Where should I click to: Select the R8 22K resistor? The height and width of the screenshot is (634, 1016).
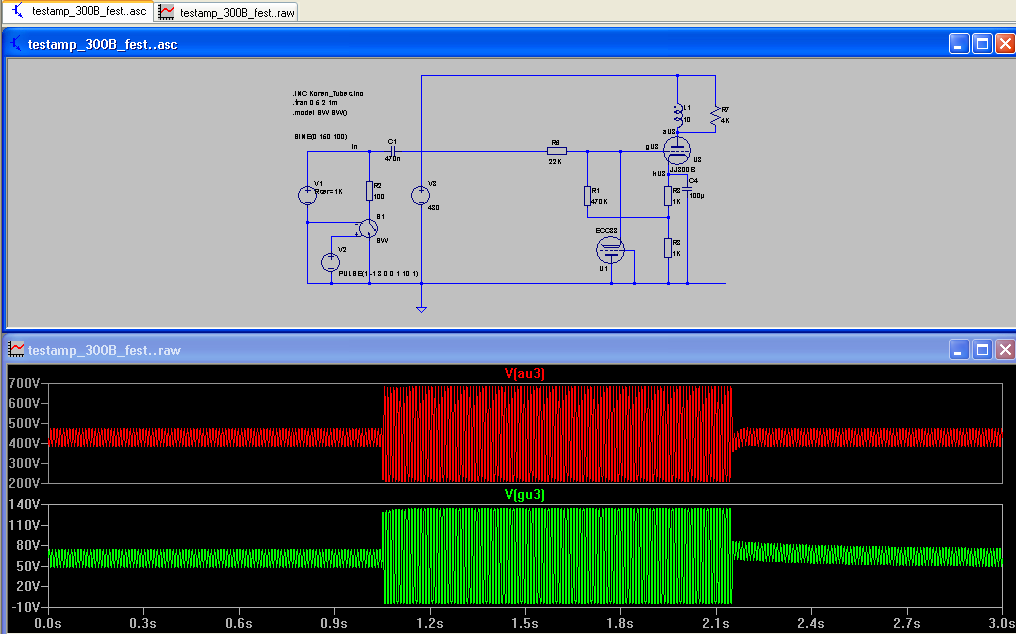pyautogui.click(x=556, y=151)
